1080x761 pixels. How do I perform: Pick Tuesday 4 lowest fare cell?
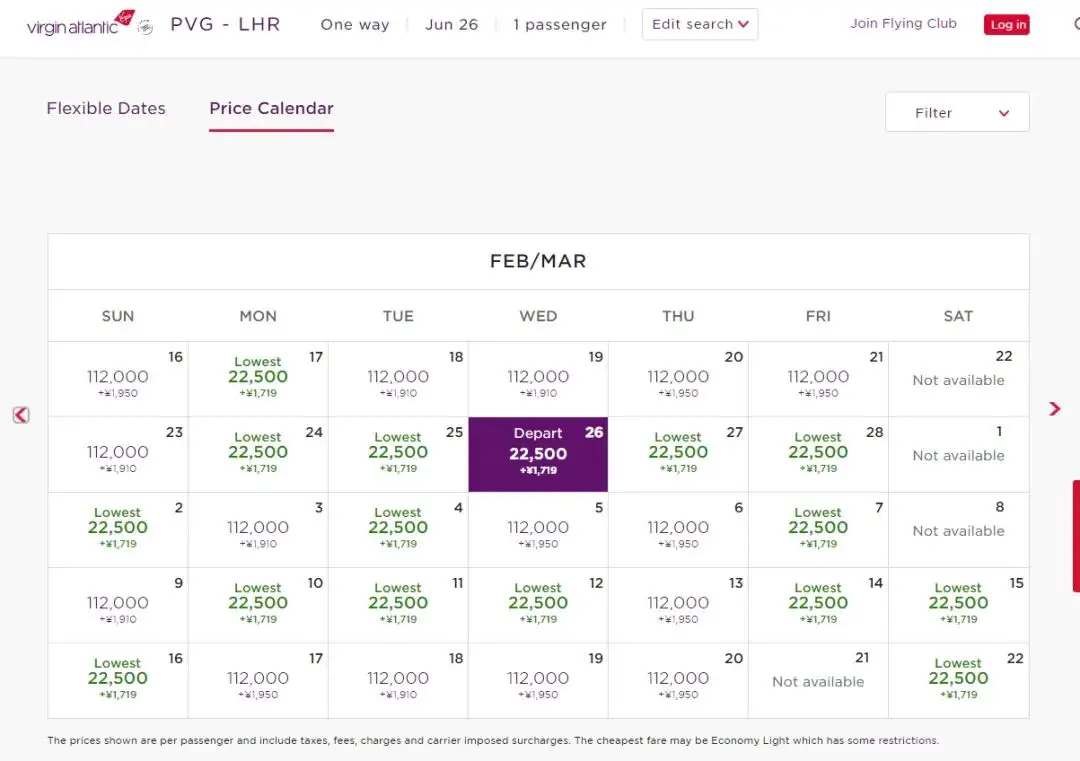click(398, 529)
